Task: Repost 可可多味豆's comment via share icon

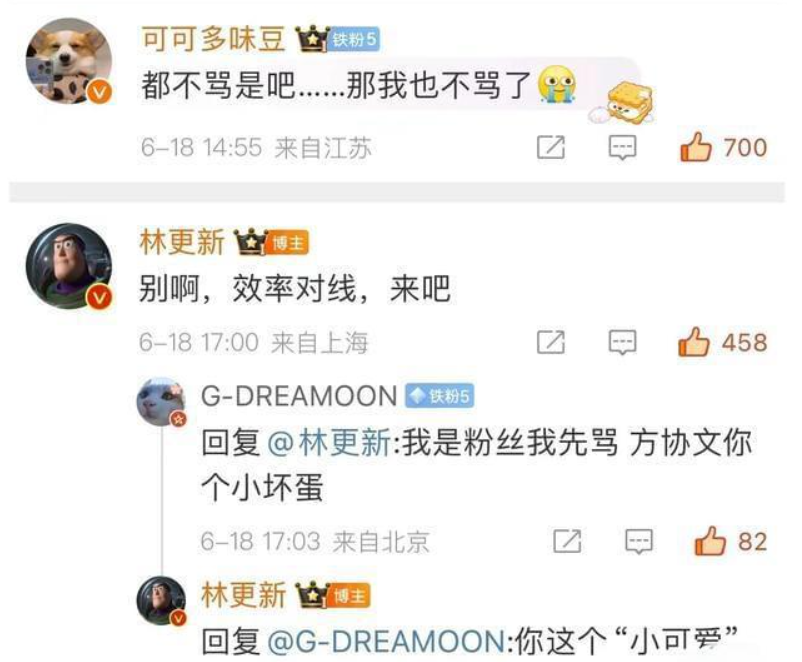Action: tap(551, 148)
